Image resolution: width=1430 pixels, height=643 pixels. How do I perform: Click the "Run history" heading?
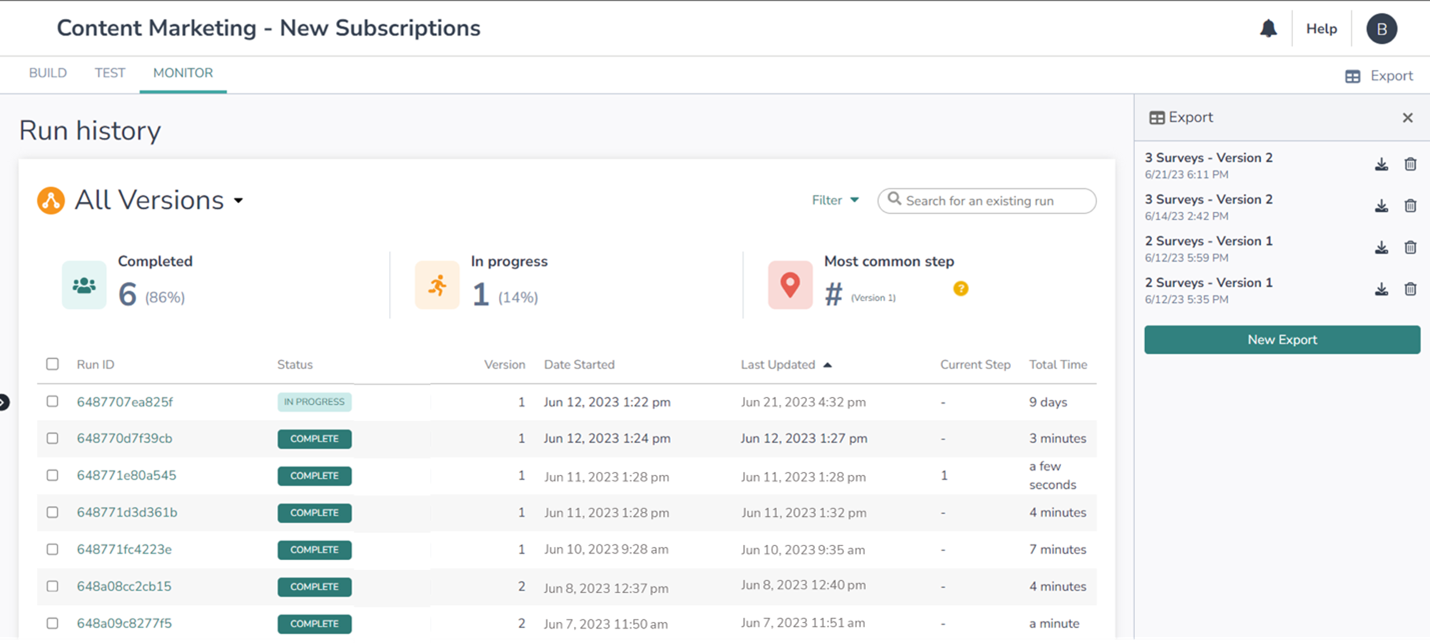pos(90,131)
